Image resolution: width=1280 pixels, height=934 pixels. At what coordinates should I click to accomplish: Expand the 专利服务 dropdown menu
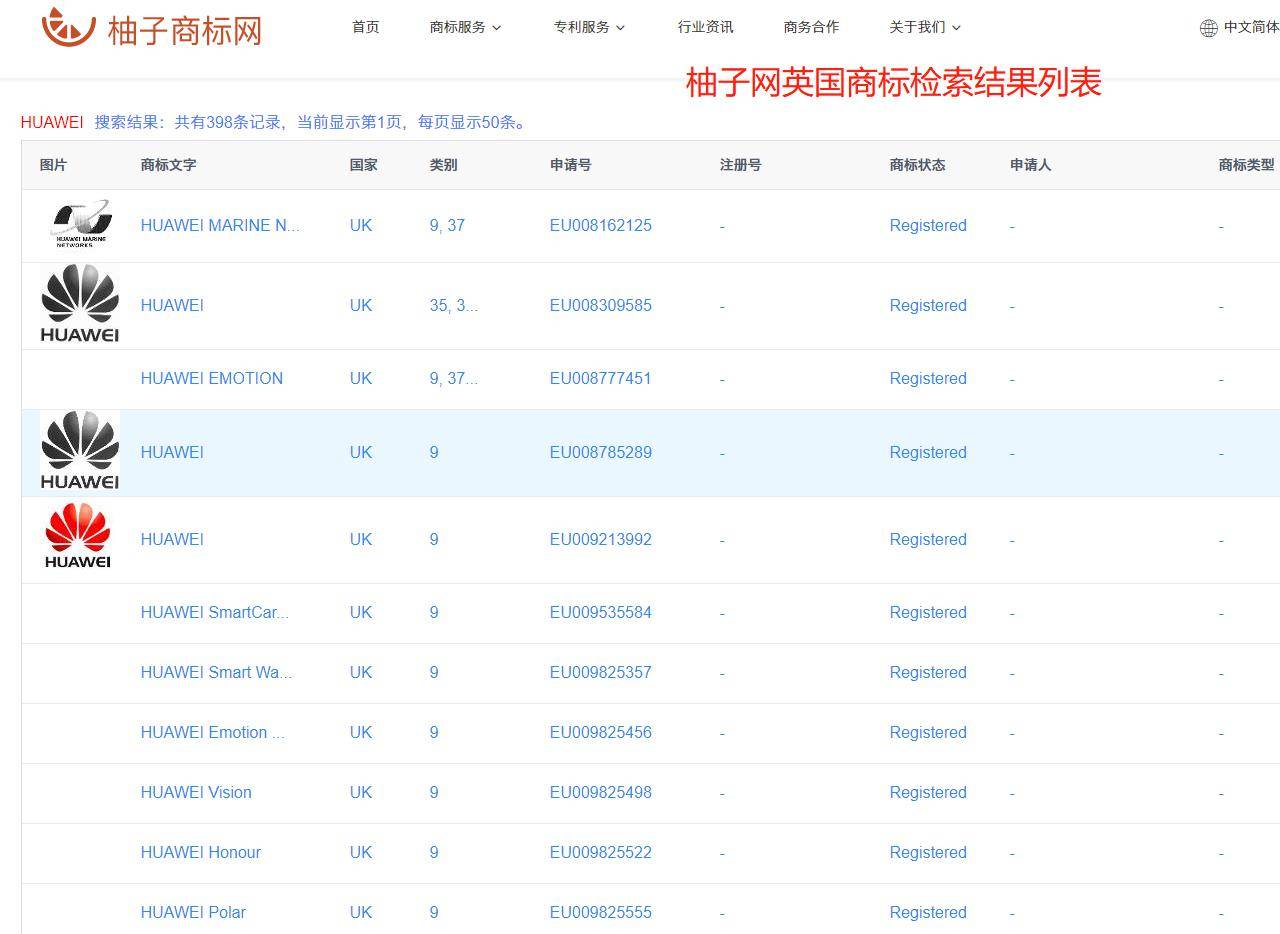(x=589, y=27)
